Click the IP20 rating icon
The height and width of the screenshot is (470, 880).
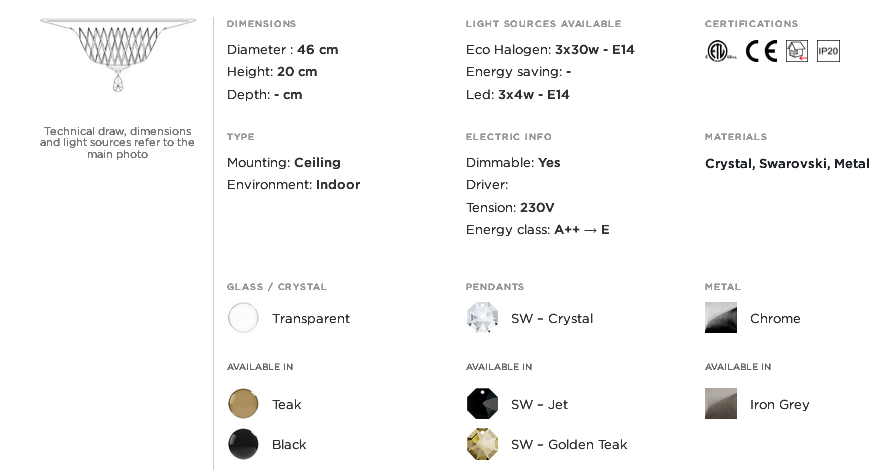point(828,51)
